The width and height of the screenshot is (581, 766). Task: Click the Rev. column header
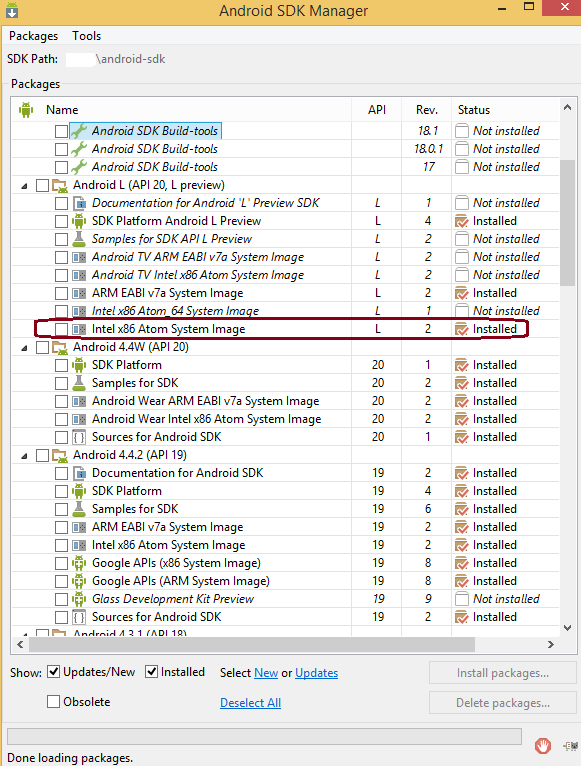(427, 110)
